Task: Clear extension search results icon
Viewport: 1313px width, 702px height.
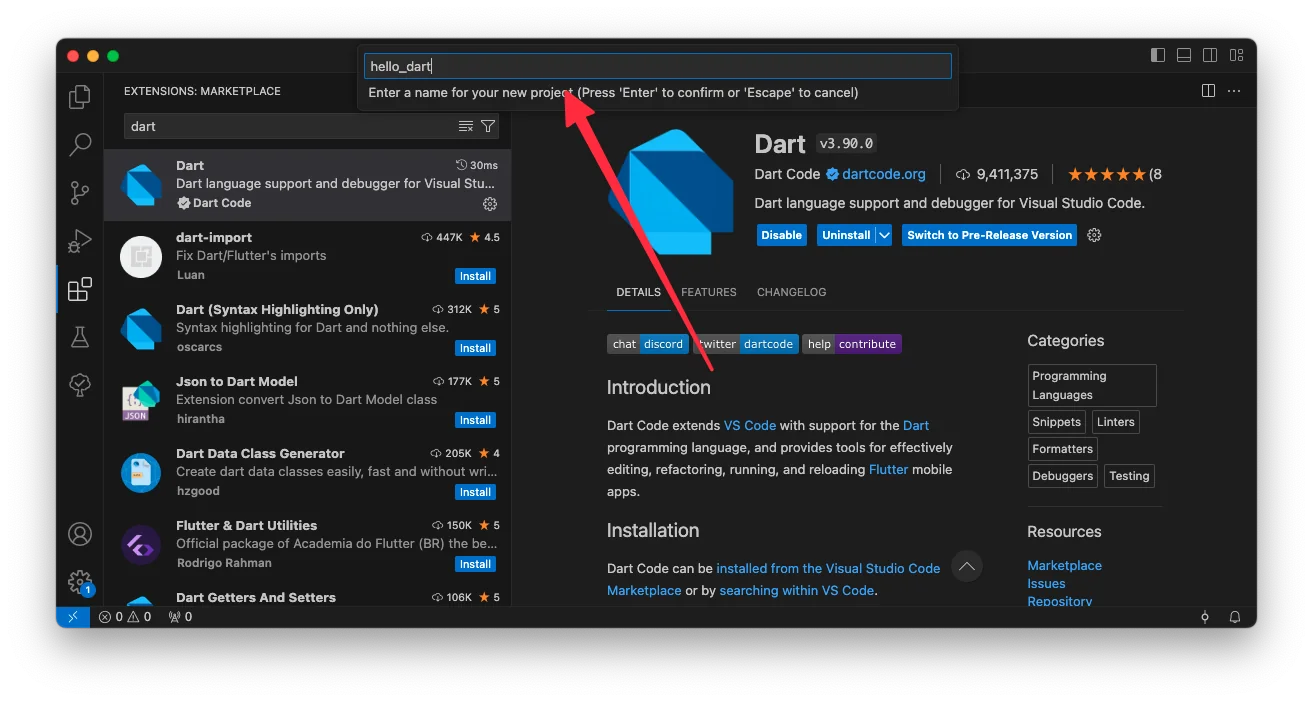Action: pos(466,126)
